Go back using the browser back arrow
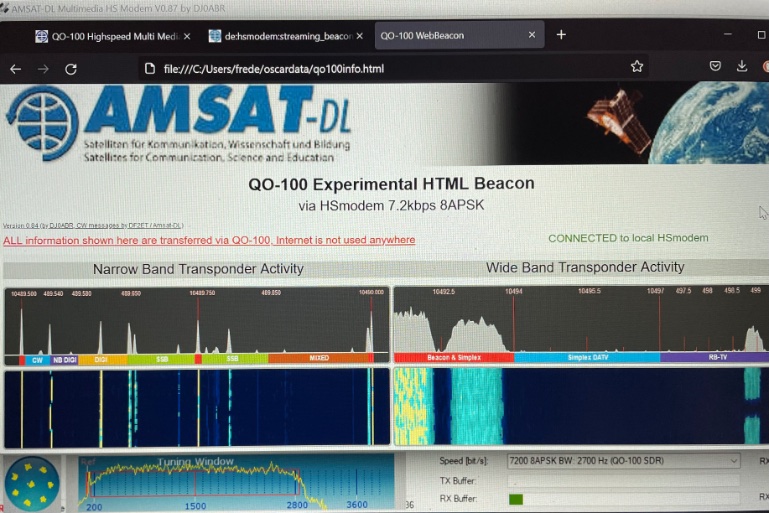 coord(16,69)
